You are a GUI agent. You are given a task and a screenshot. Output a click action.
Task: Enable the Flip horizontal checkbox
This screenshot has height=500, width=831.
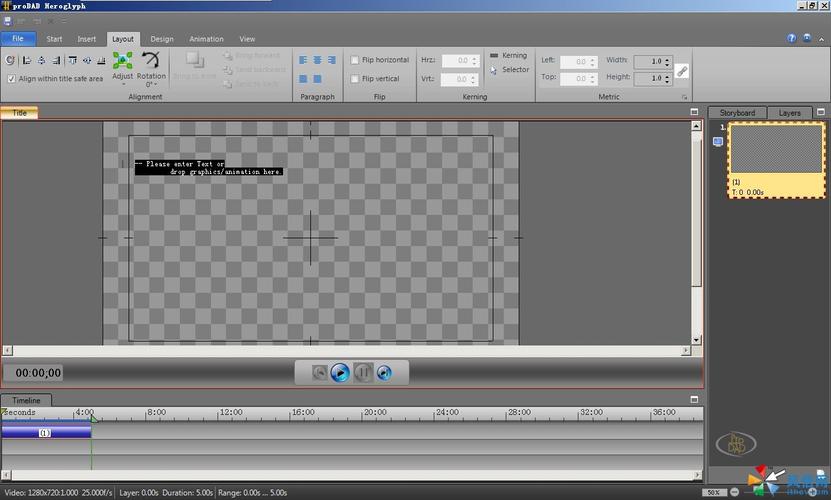(355, 60)
